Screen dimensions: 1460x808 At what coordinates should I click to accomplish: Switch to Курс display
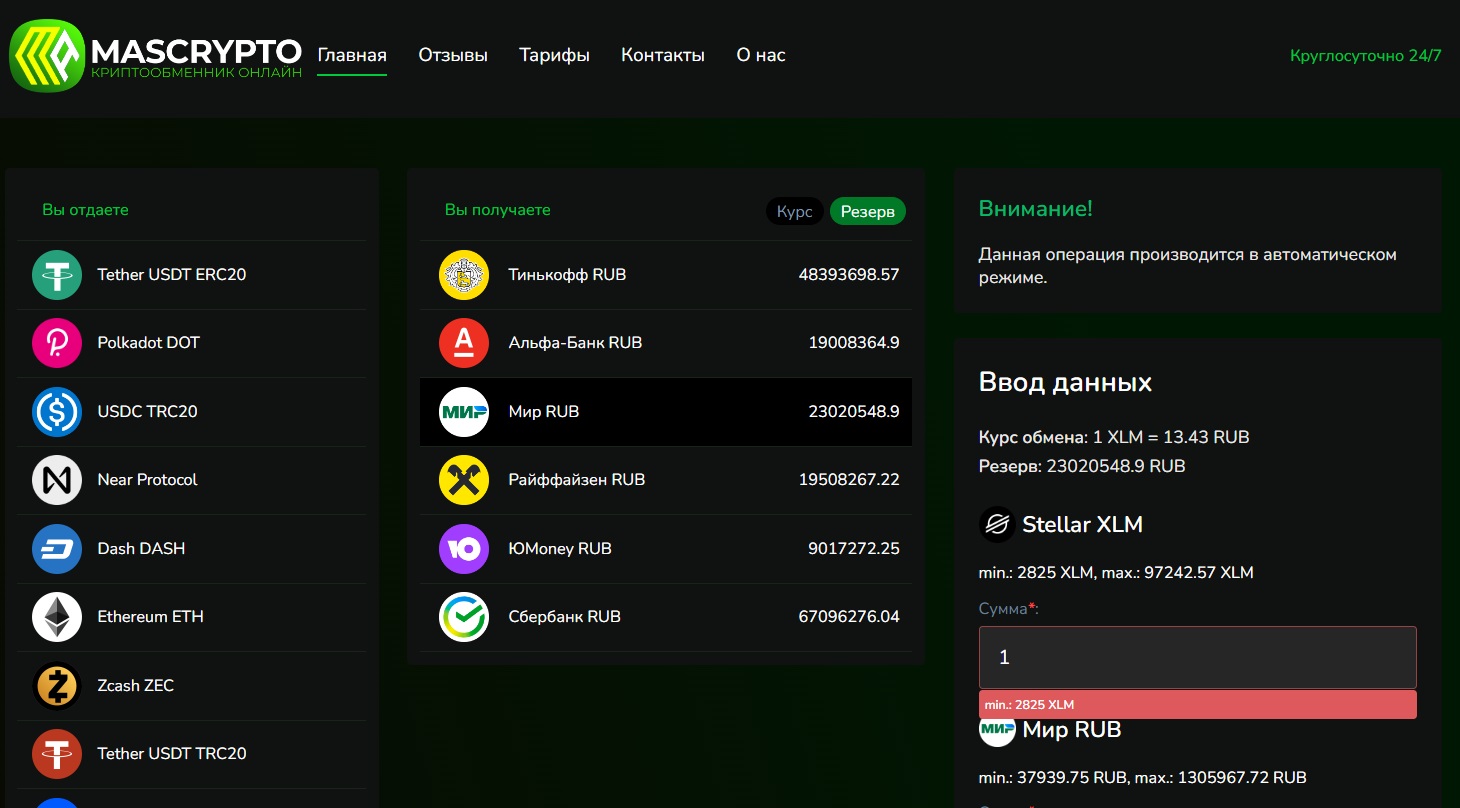pyautogui.click(x=795, y=212)
